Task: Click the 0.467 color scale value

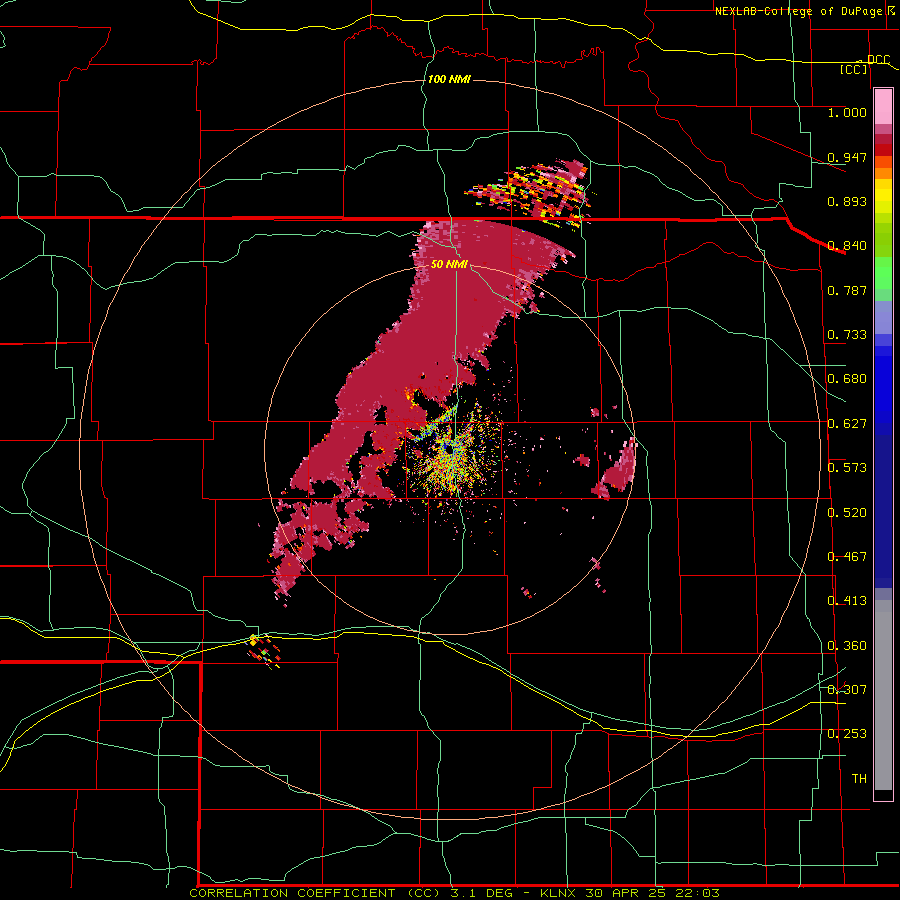Action: 847,557
